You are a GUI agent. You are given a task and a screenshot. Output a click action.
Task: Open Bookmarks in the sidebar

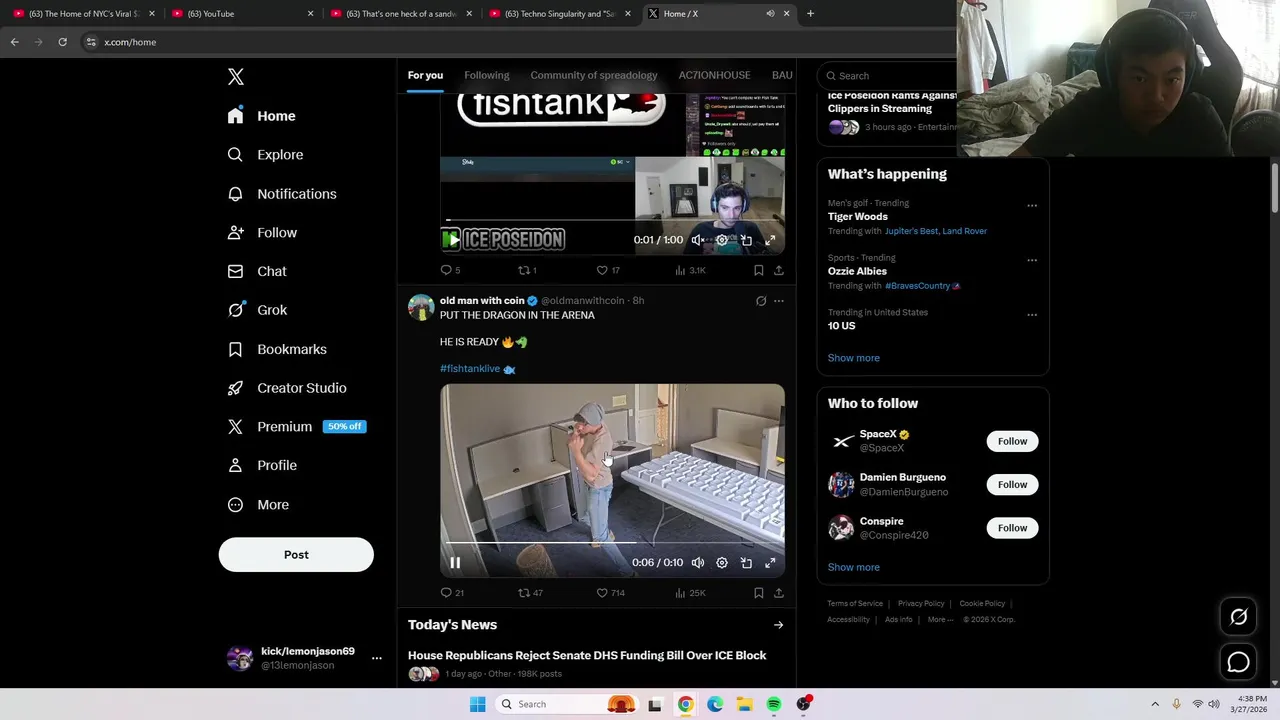click(x=277, y=349)
